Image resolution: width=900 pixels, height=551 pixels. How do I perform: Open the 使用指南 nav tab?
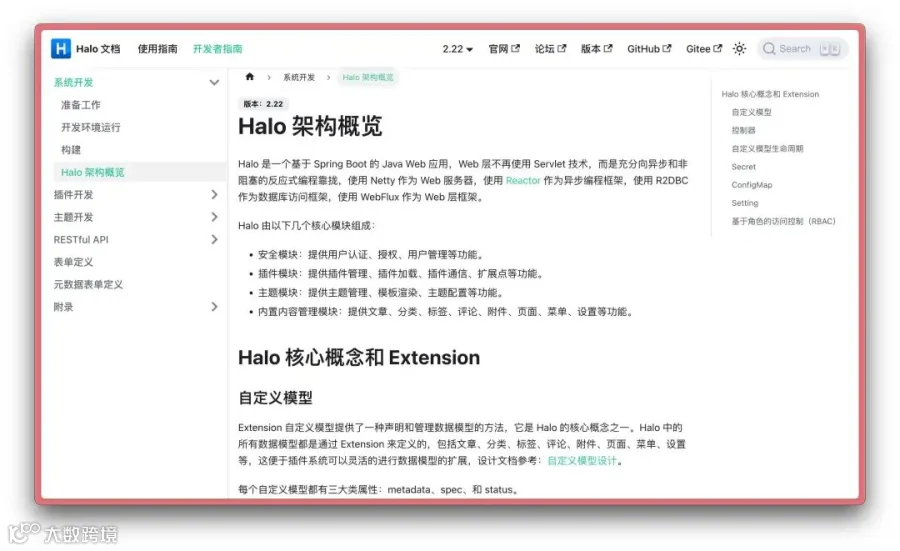[x=157, y=49]
